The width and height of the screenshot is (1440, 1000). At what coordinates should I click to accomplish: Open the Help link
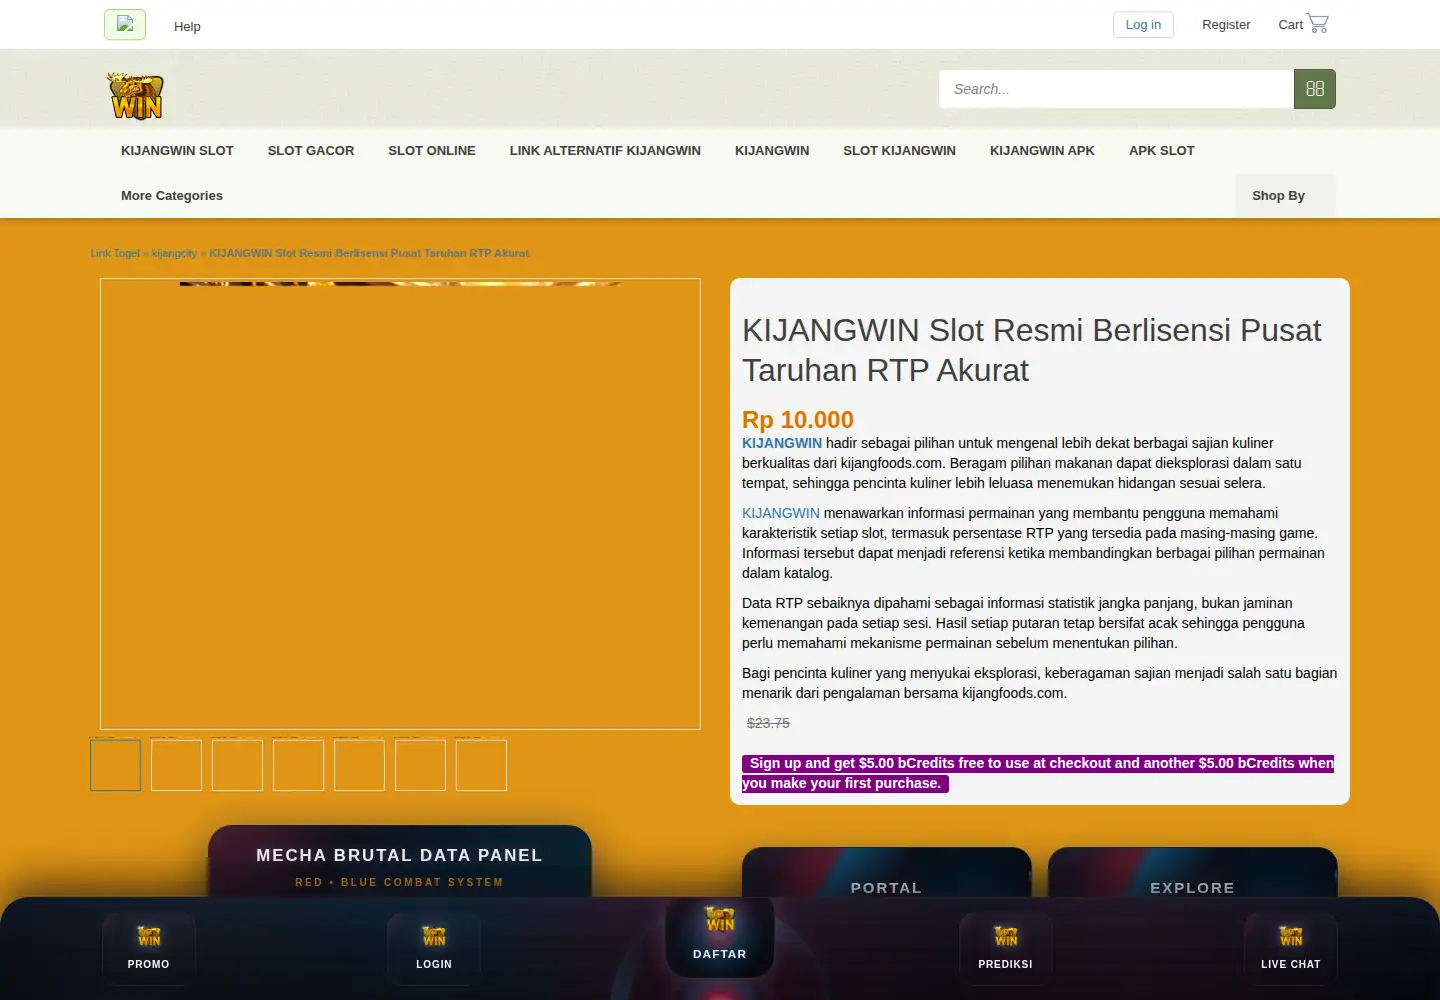pos(187,26)
